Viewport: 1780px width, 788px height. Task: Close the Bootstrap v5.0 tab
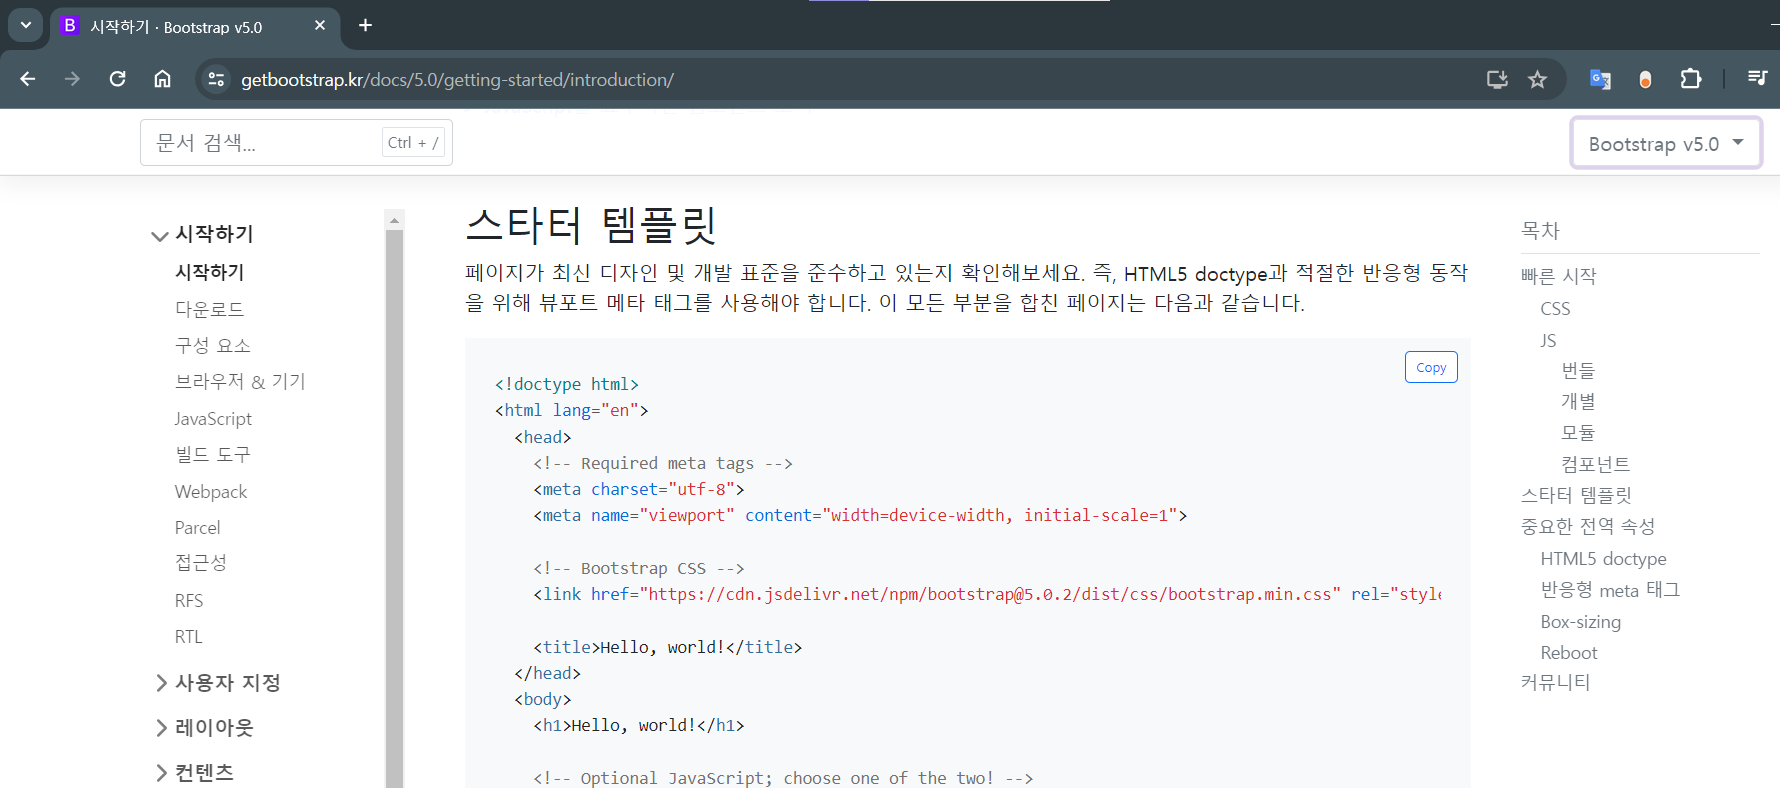[320, 26]
